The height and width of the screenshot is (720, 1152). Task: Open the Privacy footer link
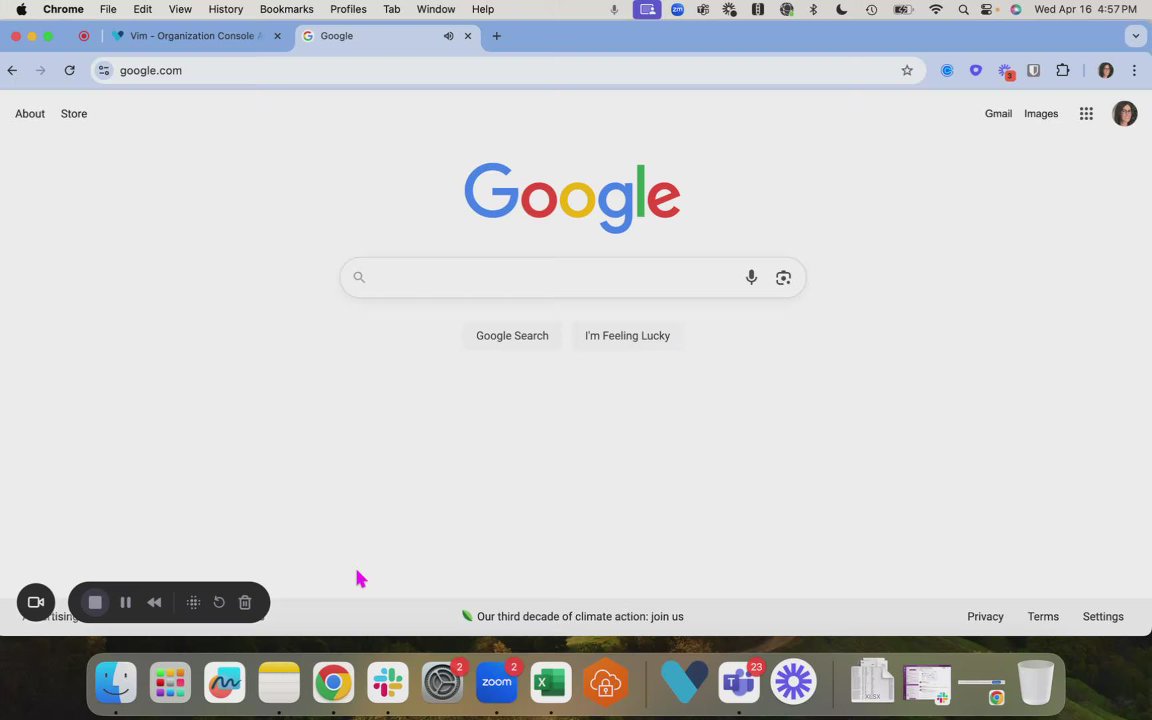[x=985, y=616]
